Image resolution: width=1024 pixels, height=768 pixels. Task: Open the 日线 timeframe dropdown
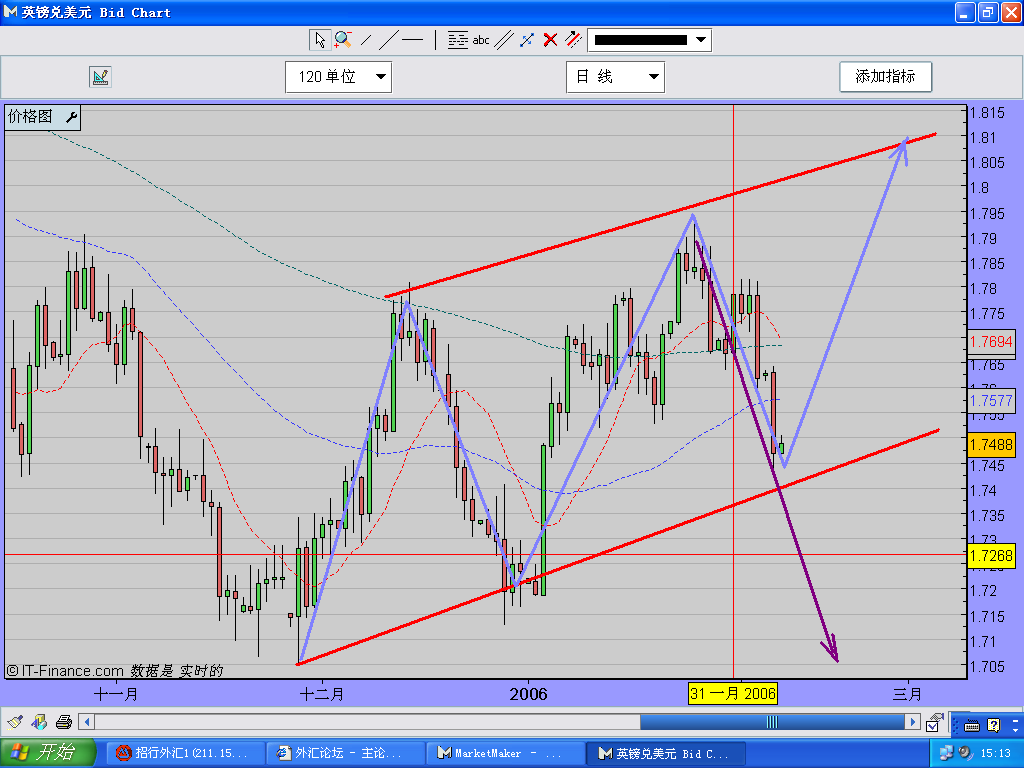tap(615, 77)
